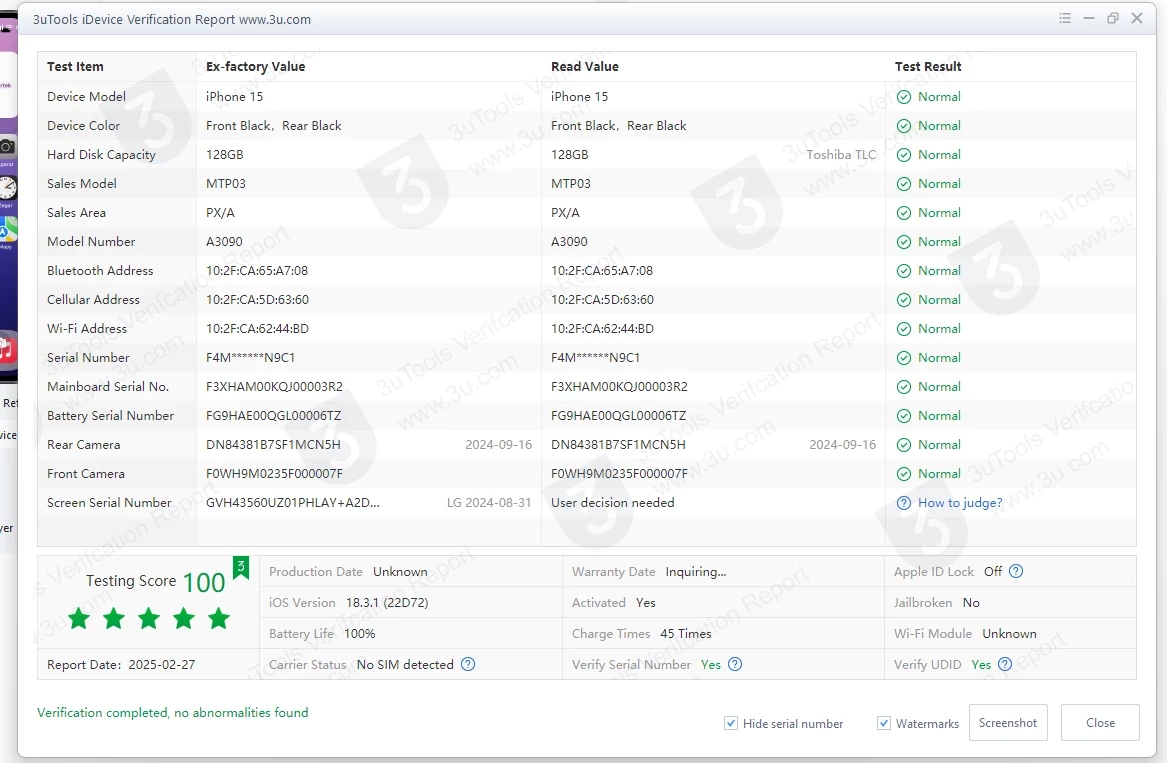Maximize the verification report window
Screen dimensions: 1167x763
pyautogui.click(x=1113, y=18)
